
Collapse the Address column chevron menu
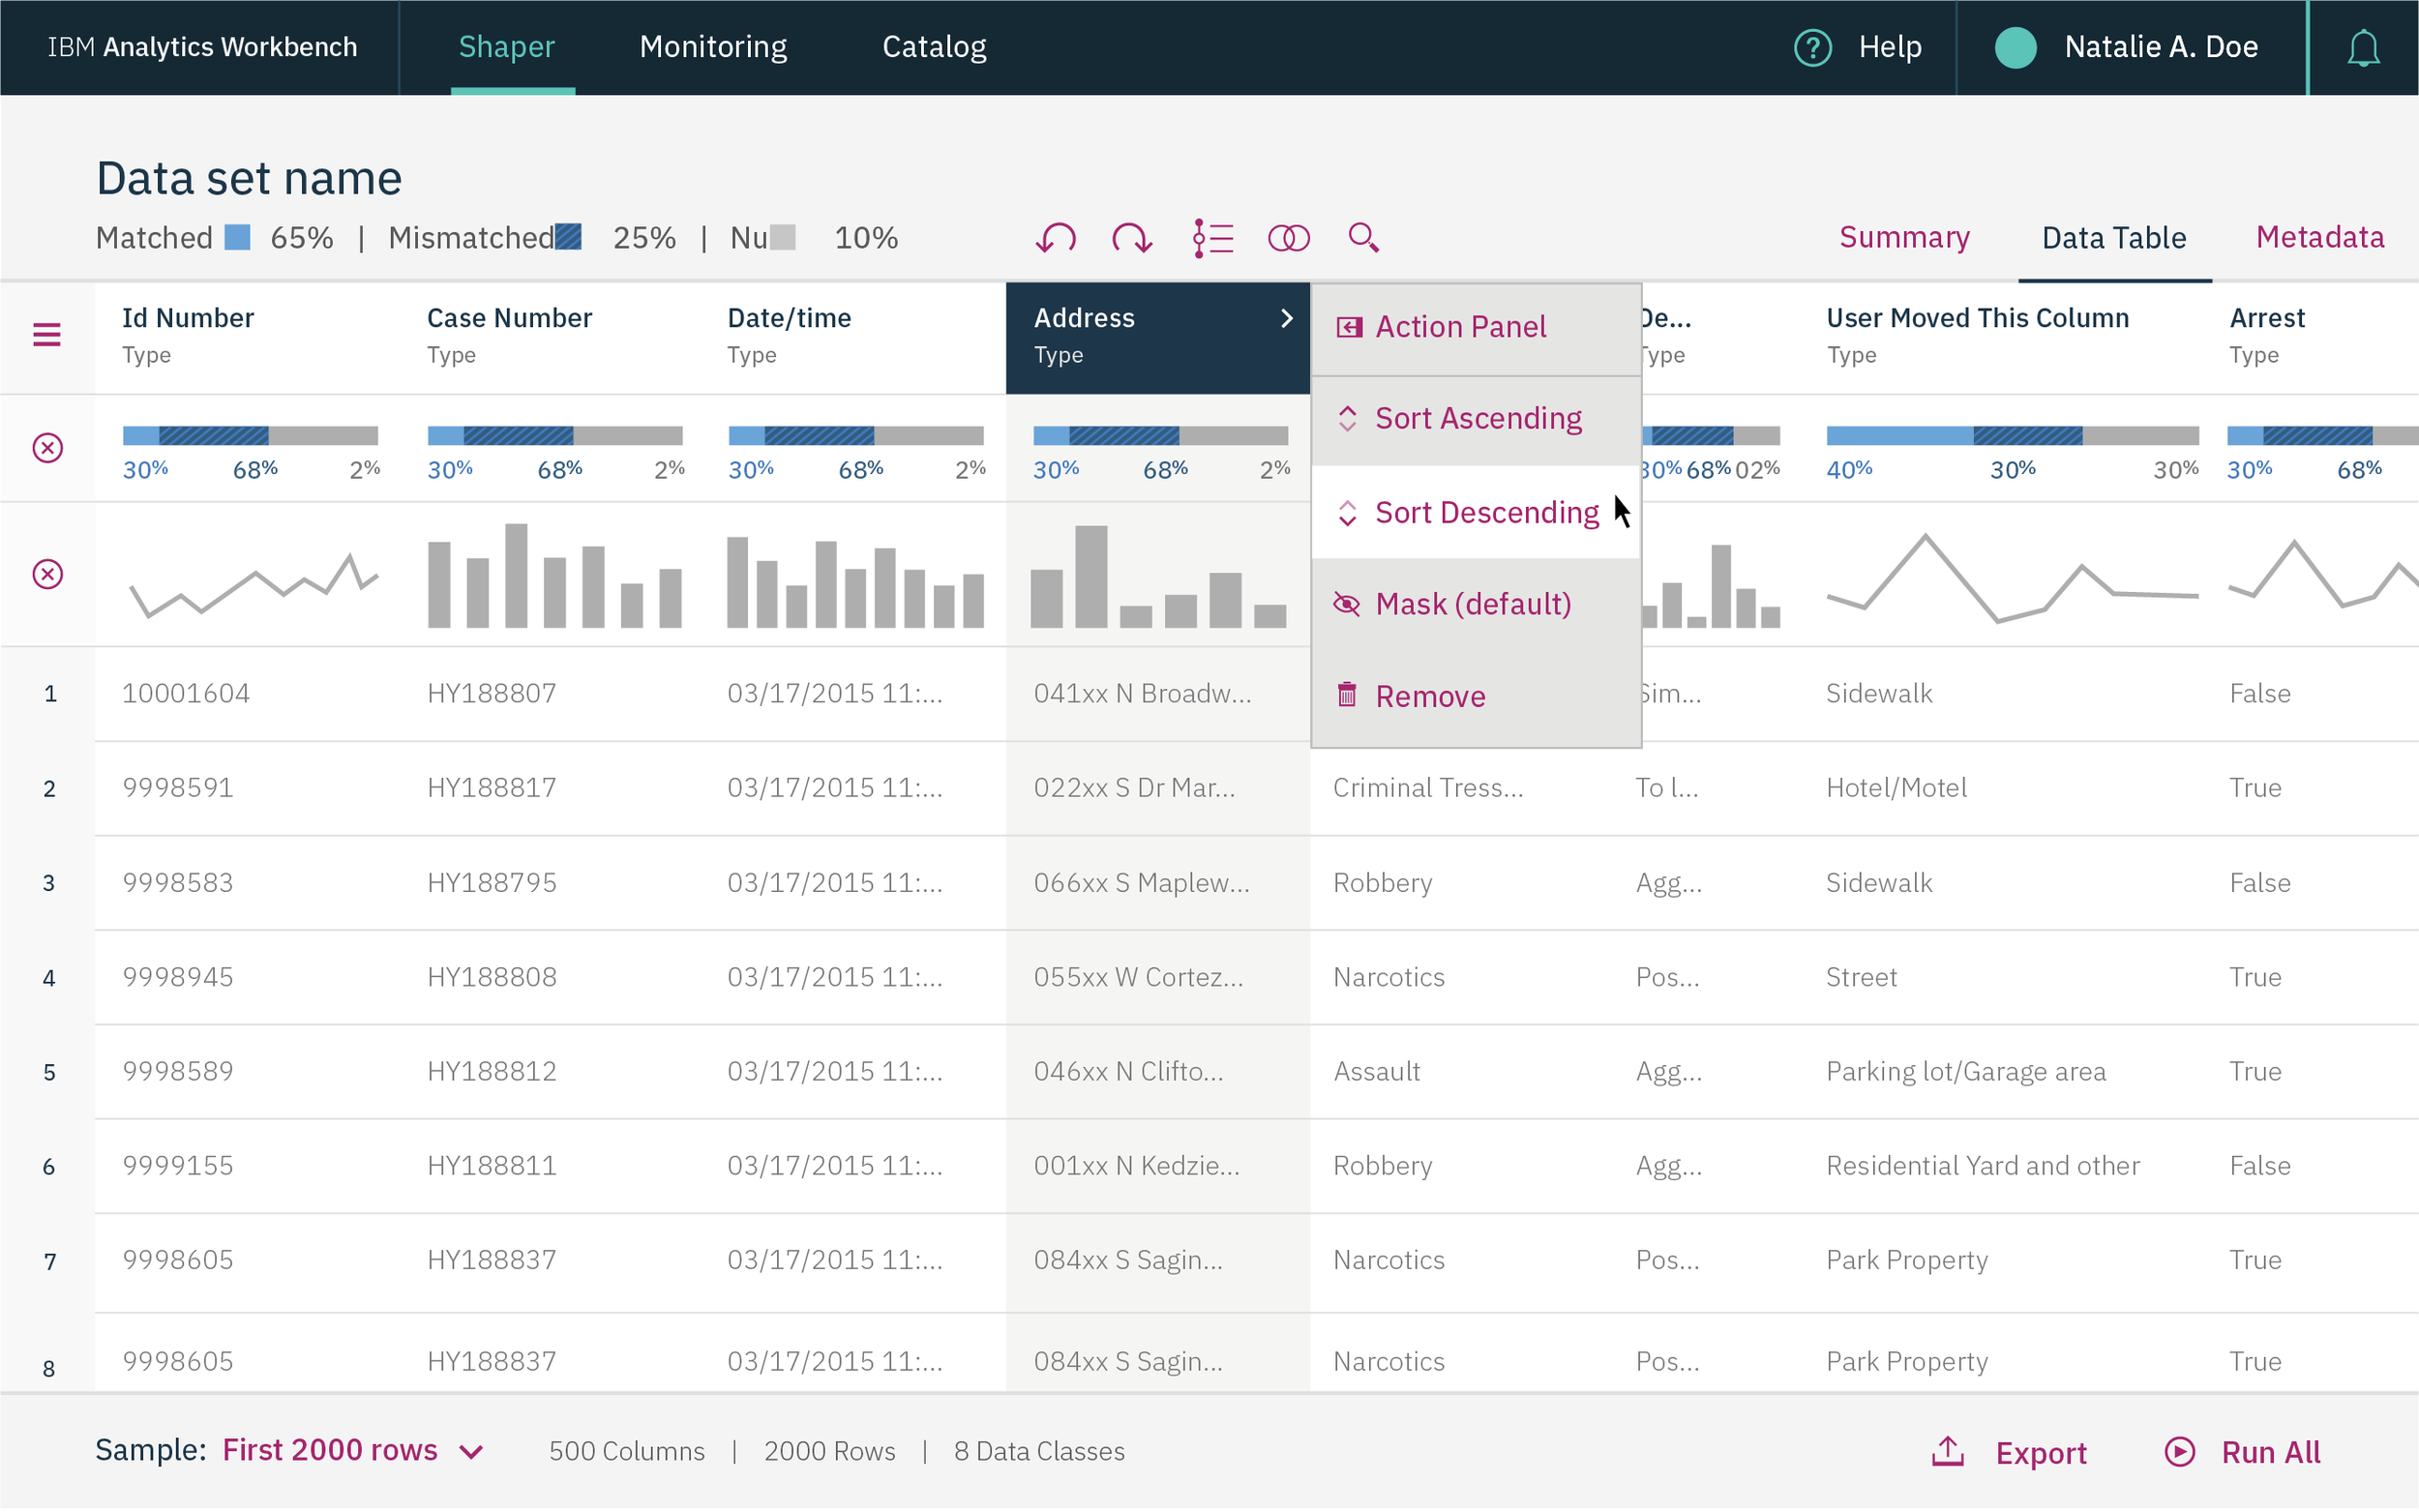tap(1287, 318)
